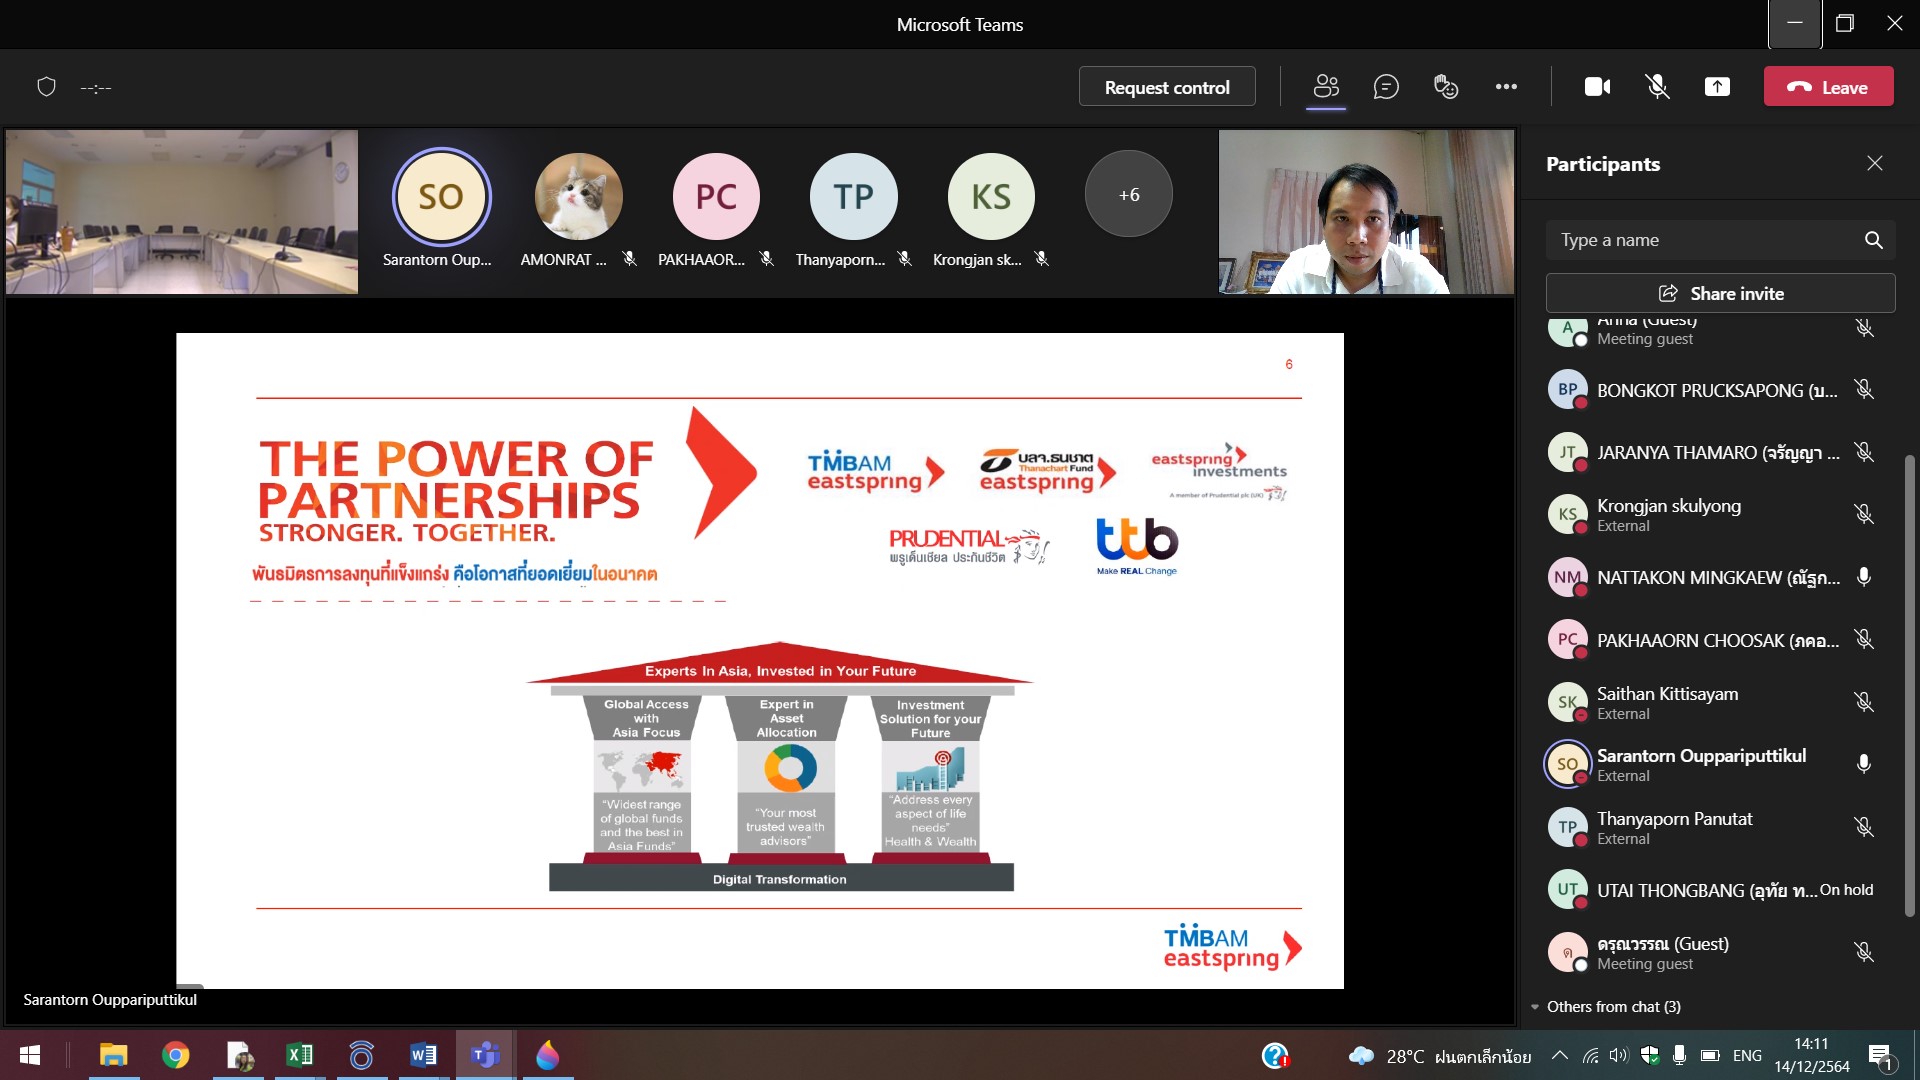Image resolution: width=1920 pixels, height=1080 pixels.
Task: Click the participants list scrollbar
Action: pyautogui.click(x=1909, y=685)
